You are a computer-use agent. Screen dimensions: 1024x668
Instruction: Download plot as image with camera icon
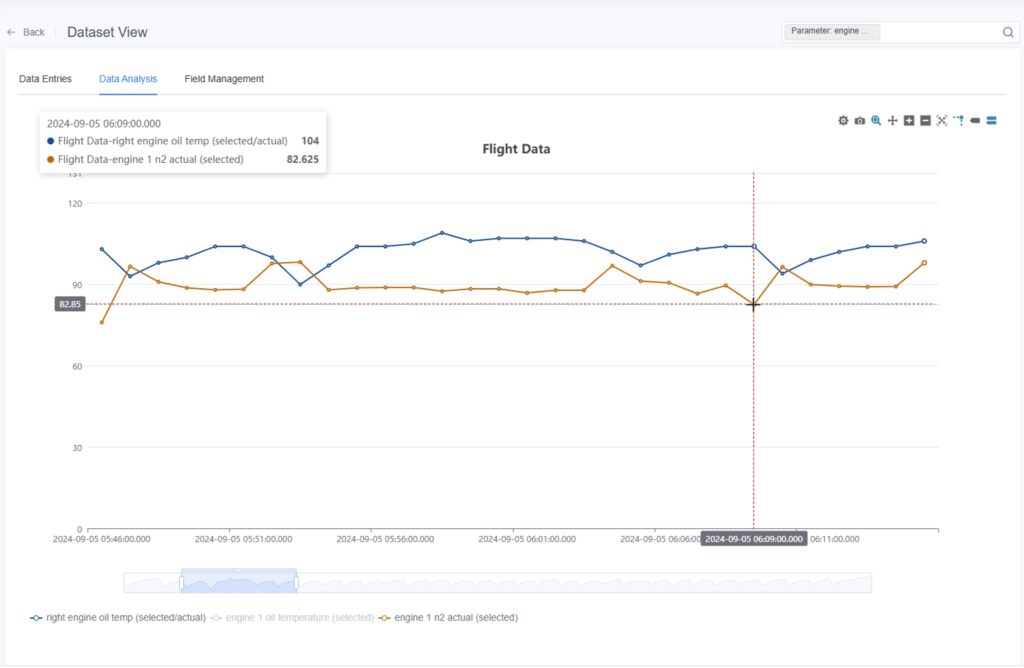(x=860, y=121)
